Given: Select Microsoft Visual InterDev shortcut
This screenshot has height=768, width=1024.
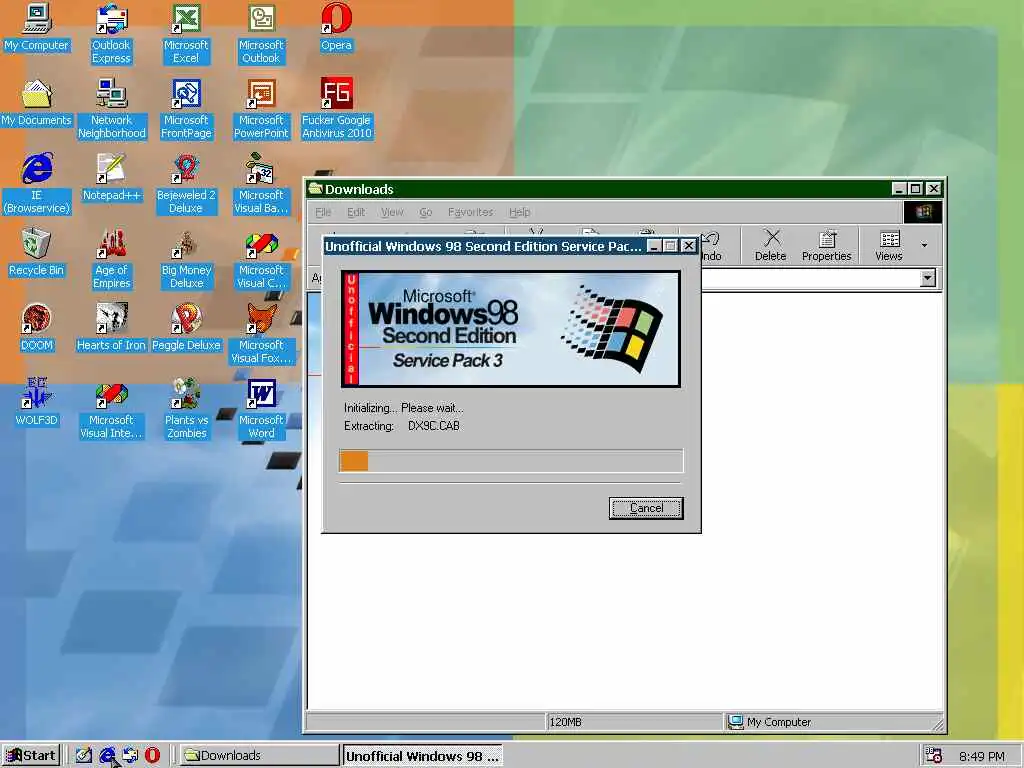Looking at the screenshot, I should 112,409.
